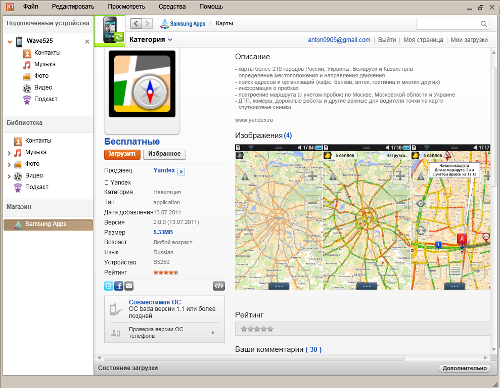Expand Музыка in the library
The height and width of the screenshot is (388, 500).
click(x=9, y=153)
